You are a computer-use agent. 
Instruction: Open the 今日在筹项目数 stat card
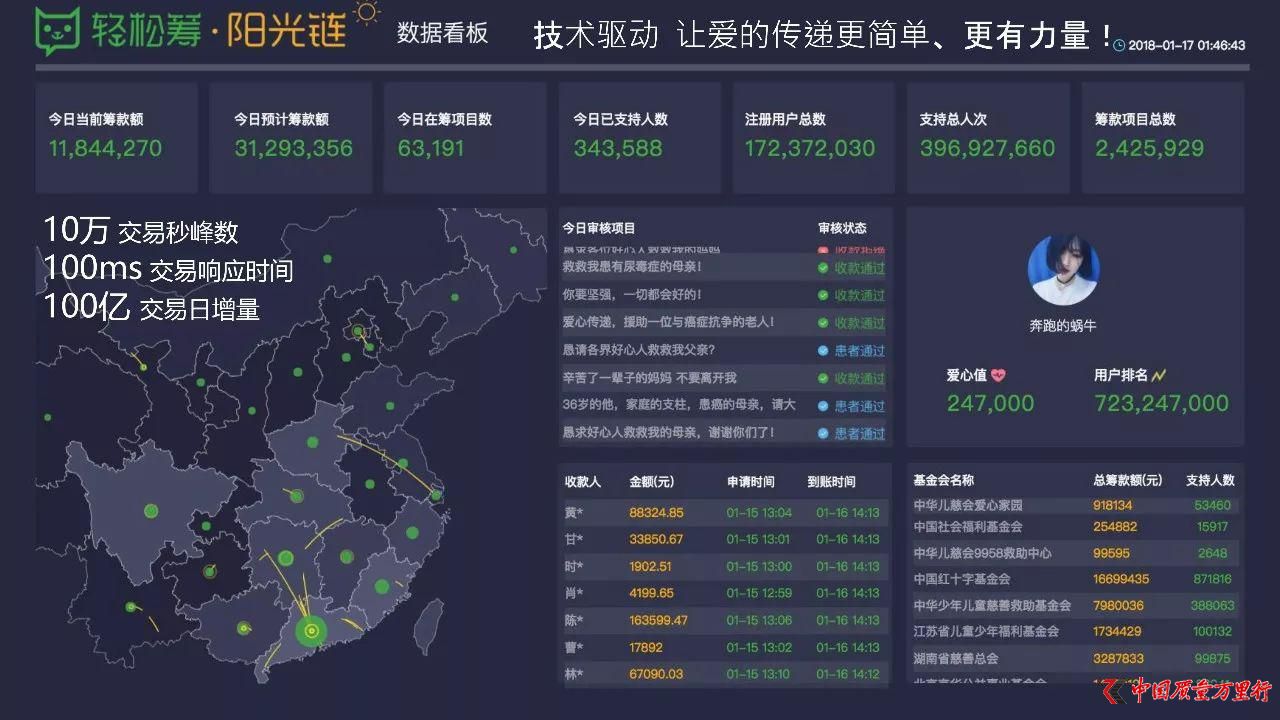[x=465, y=137]
